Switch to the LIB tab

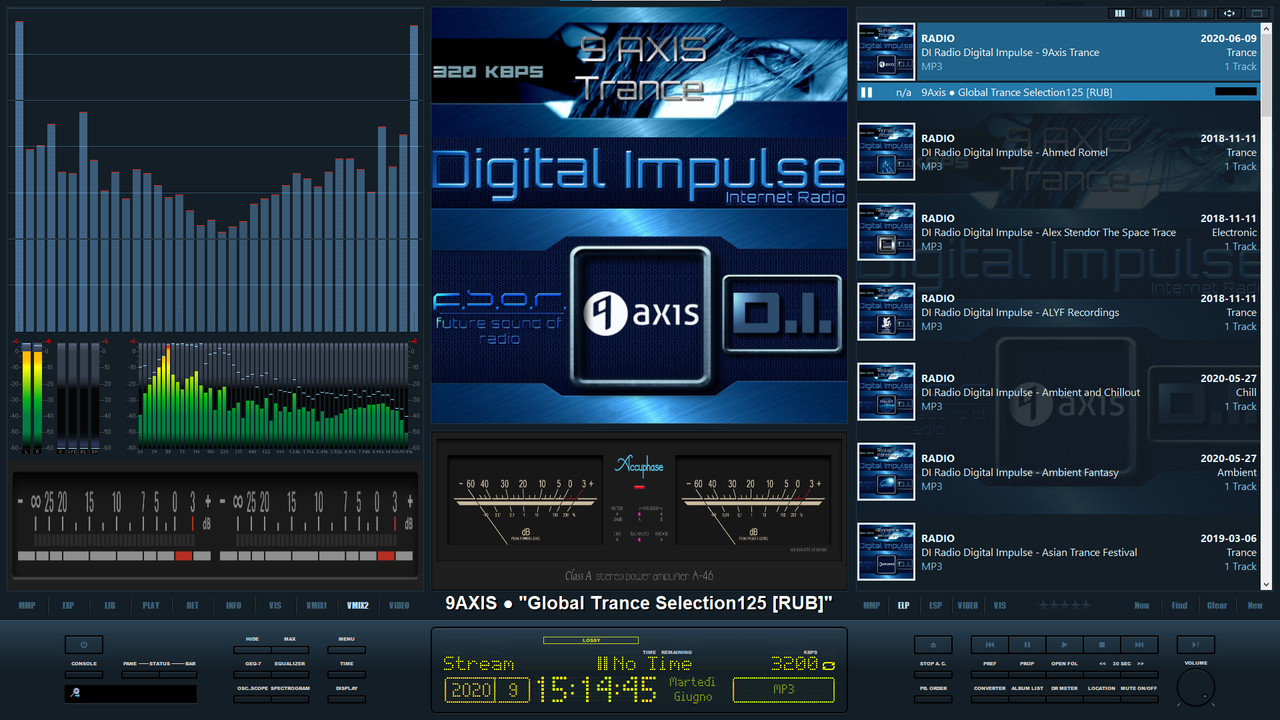pos(110,605)
